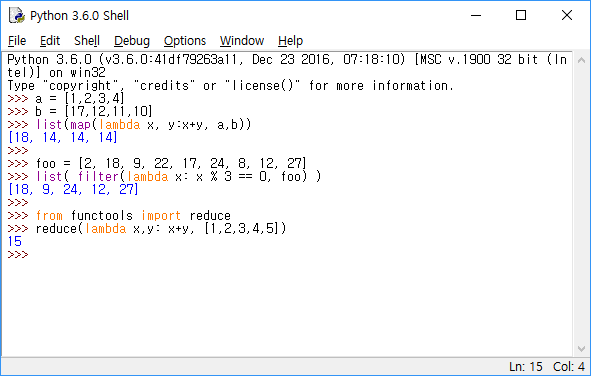Viewport: 591px width, 376px height.
Task: Click the filter lambda x % 3 line
Action: point(178,176)
